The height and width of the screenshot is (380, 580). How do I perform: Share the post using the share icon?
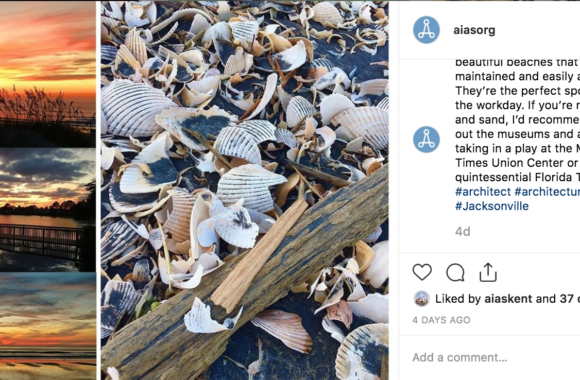coord(488,272)
